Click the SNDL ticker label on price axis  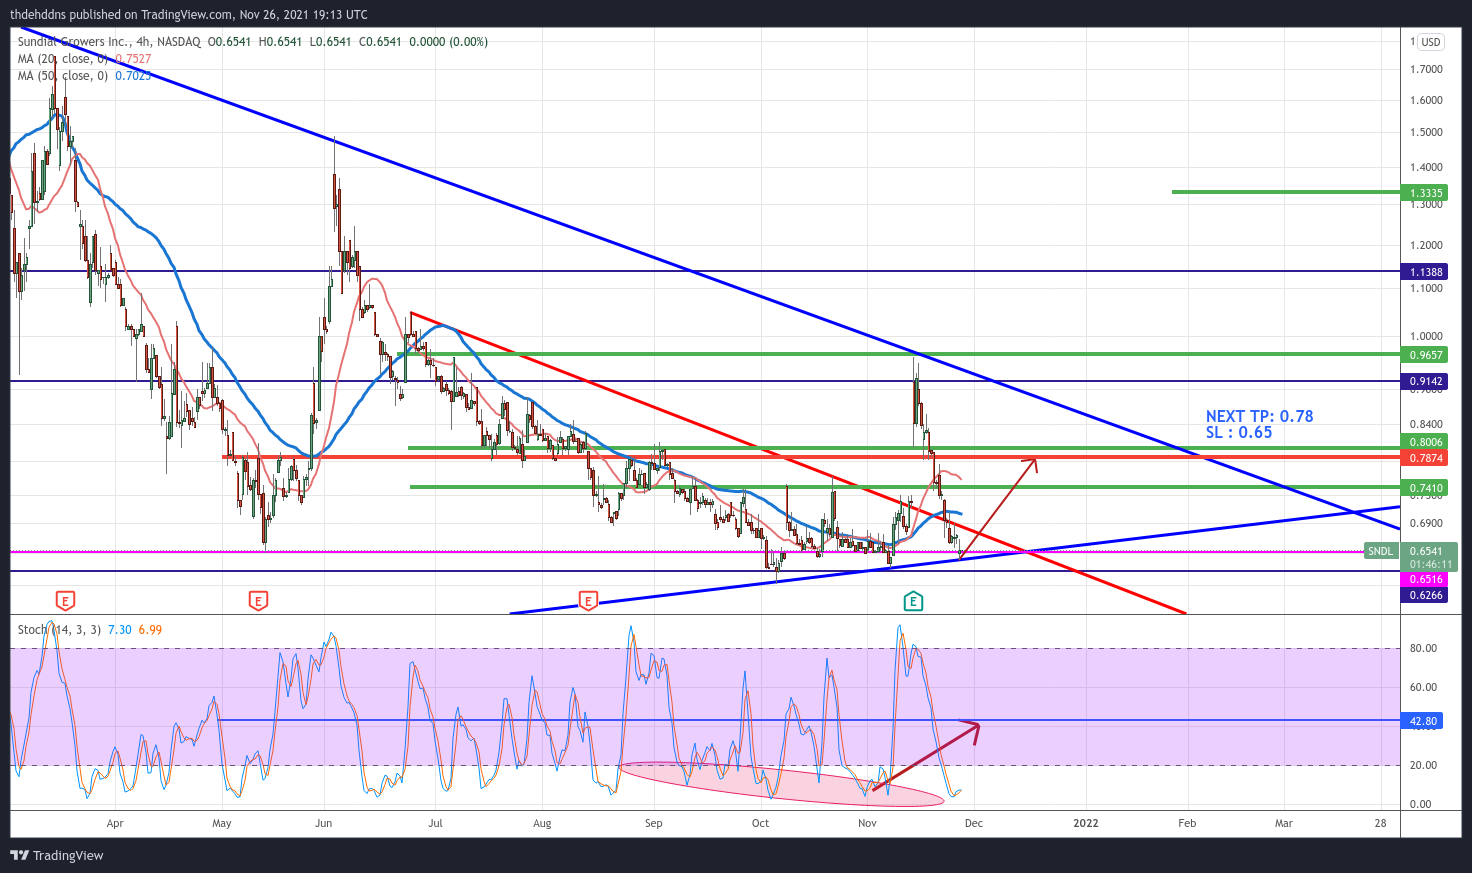(1380, 551)
